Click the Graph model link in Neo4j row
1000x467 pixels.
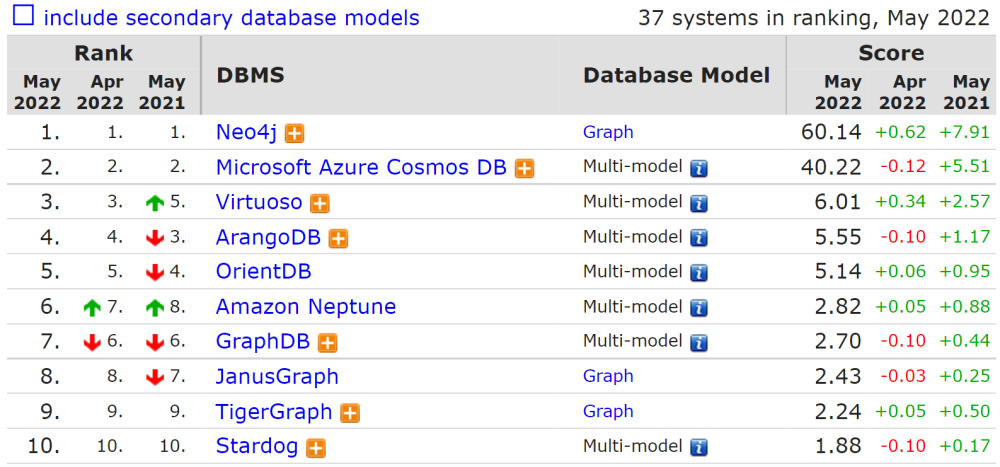(x=608, y=132)
